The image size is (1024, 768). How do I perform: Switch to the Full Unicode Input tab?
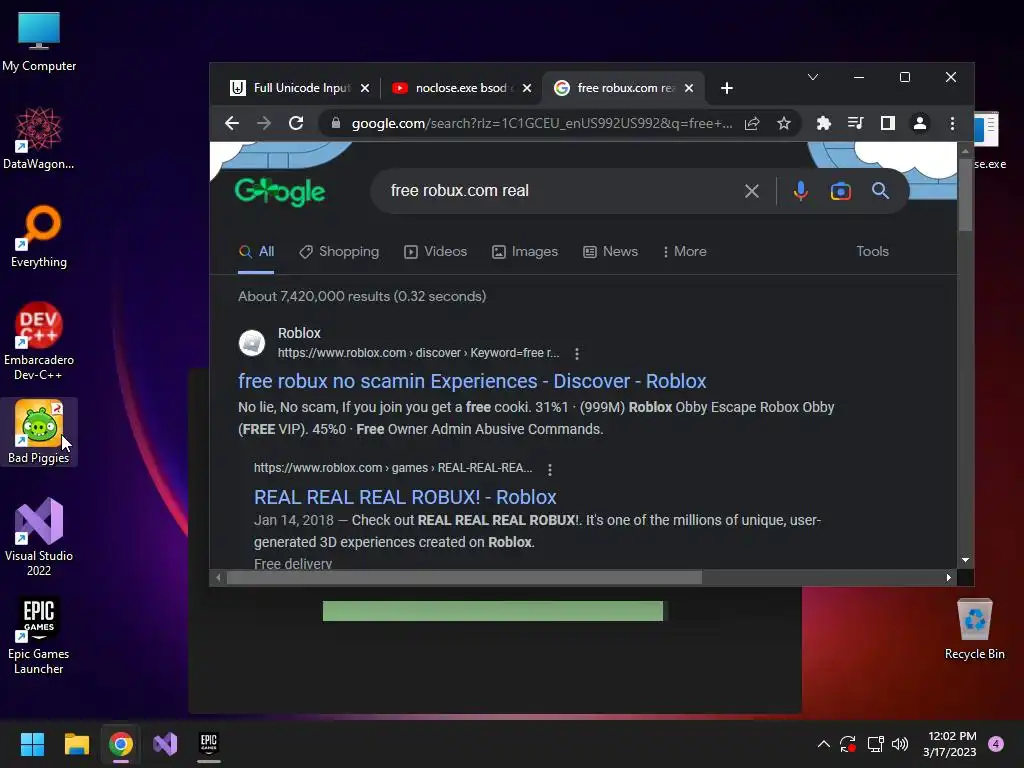coord(290,88)
